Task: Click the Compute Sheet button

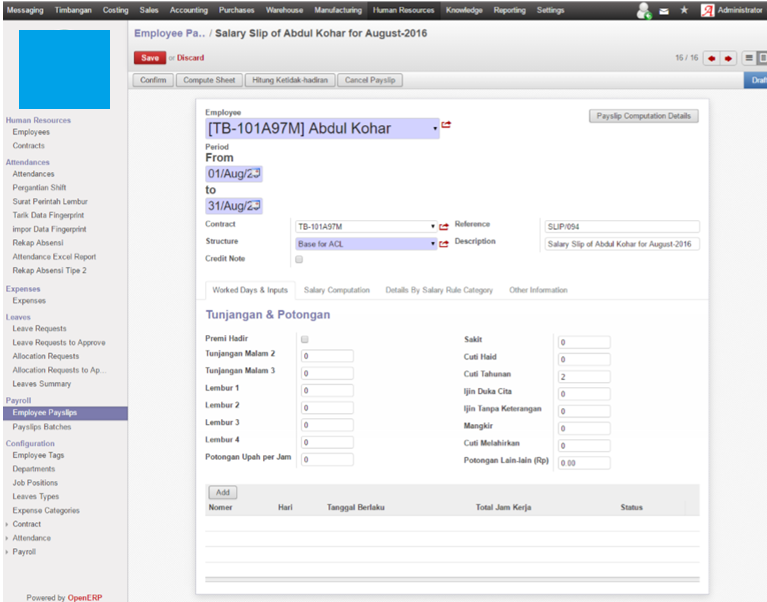Action: tap(205, 80)
